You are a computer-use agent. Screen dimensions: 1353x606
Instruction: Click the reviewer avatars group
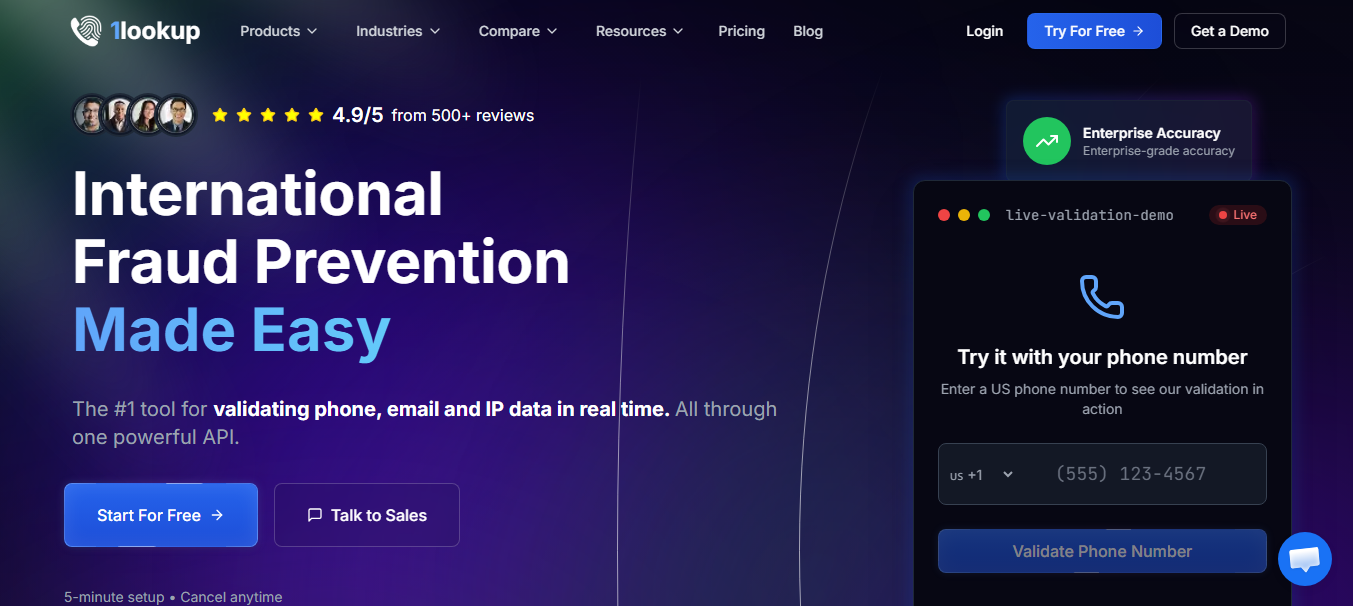click(x=134, y=115)
